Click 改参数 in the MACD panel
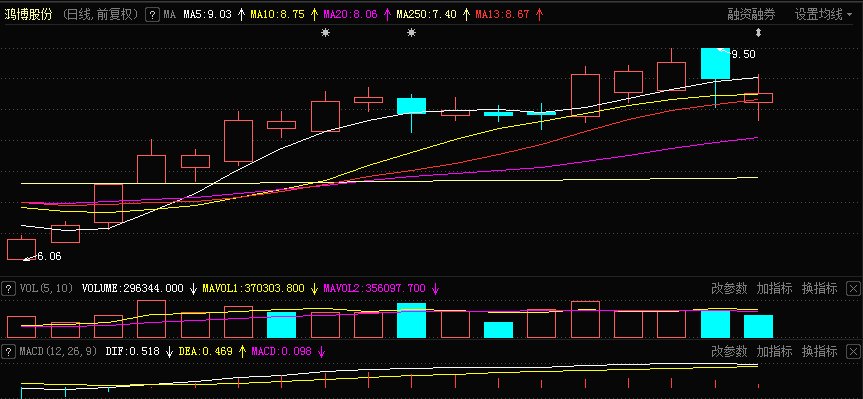 [729, 351]
